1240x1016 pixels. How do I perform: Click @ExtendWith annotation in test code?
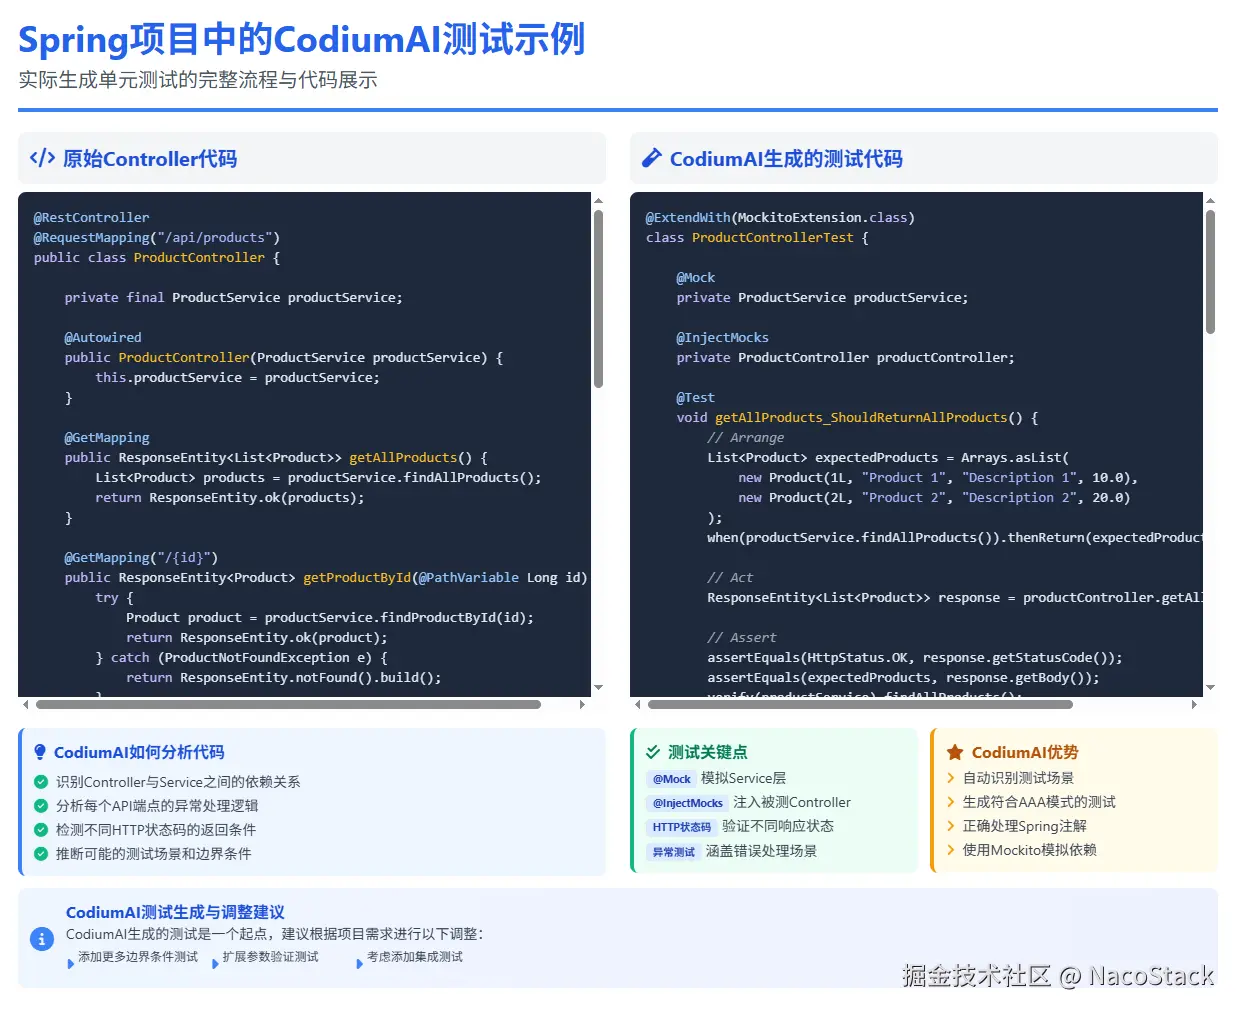(x=688, y=217)
